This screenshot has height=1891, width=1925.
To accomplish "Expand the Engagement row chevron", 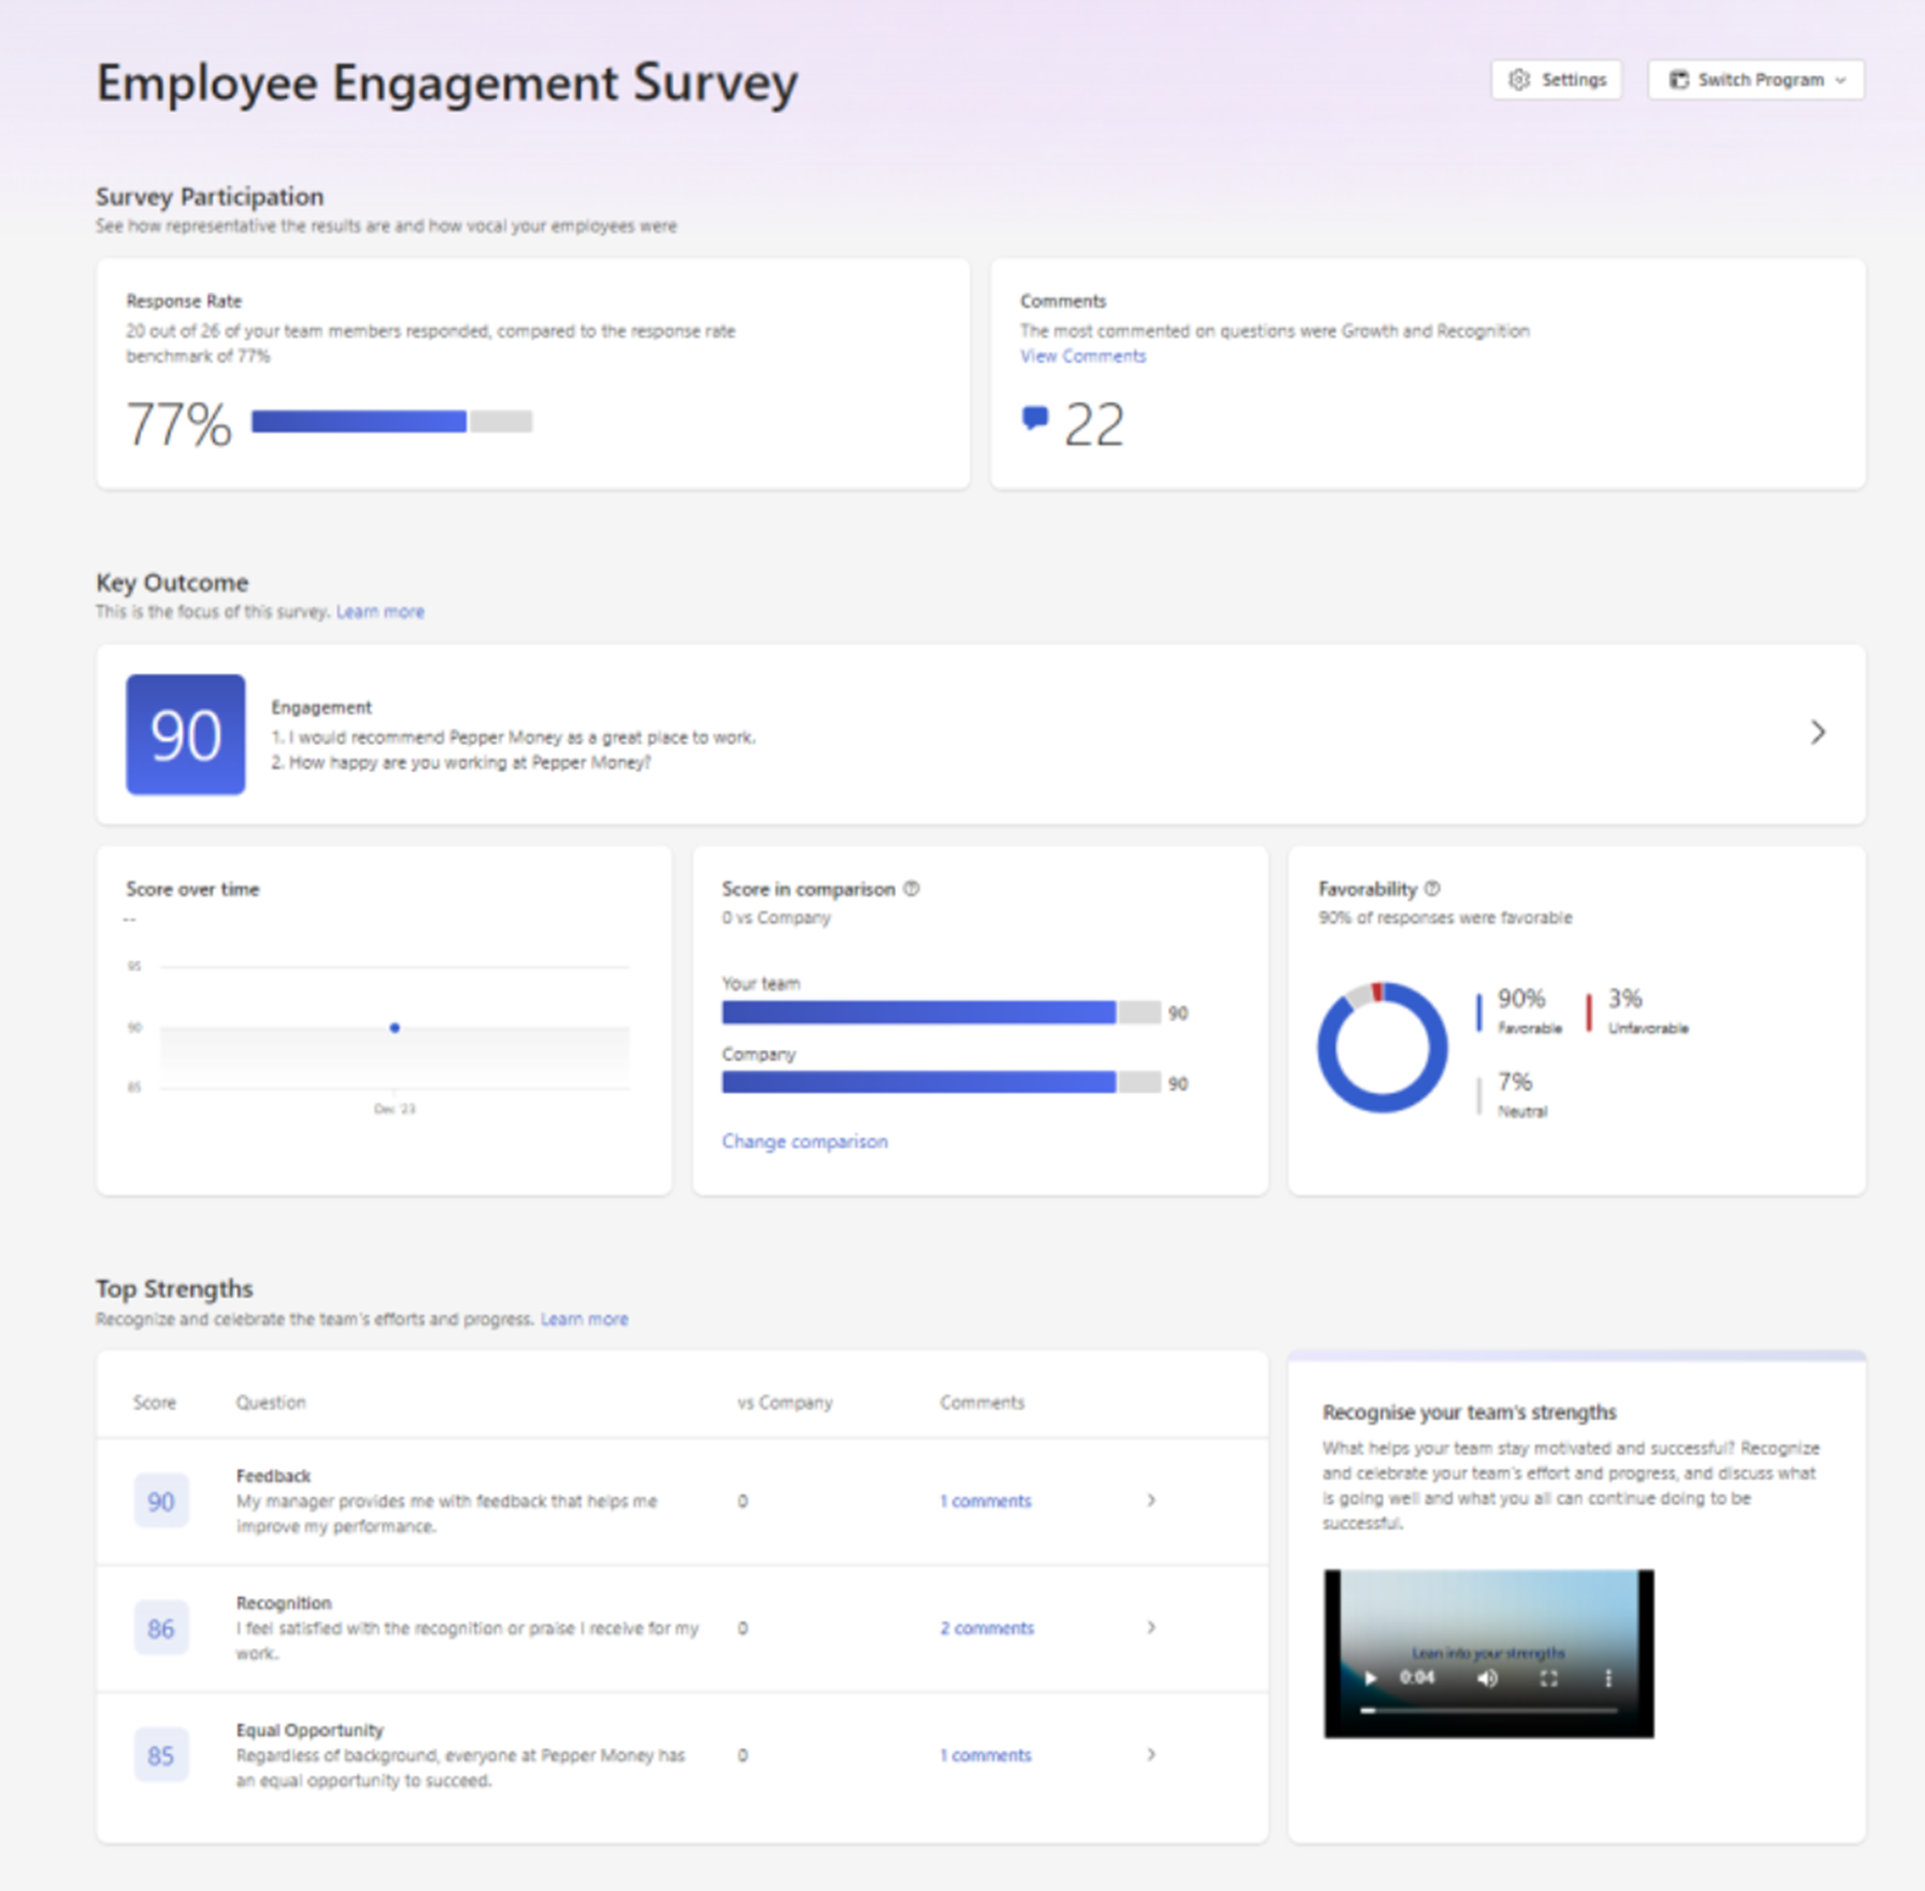I will [x=1817, y=733].
